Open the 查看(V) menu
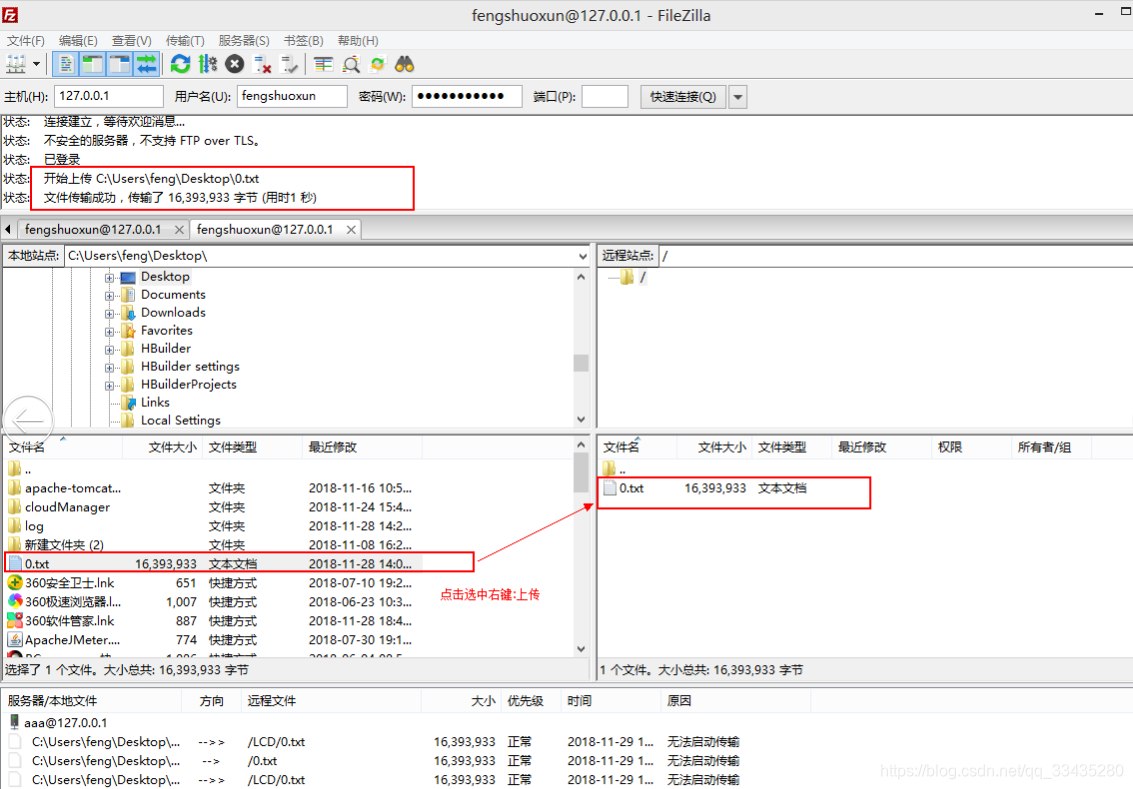 (132, 40)
